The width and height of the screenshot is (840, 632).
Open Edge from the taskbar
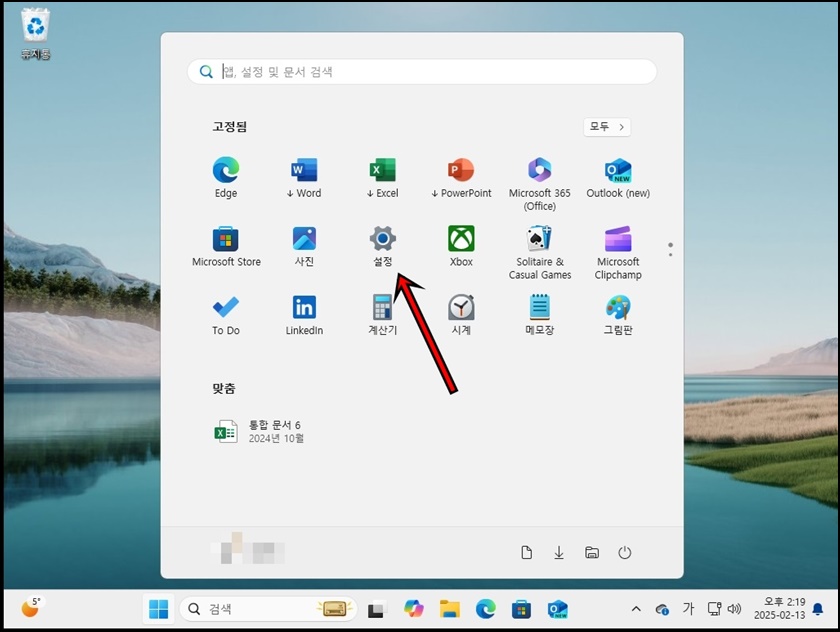point(485,609)
